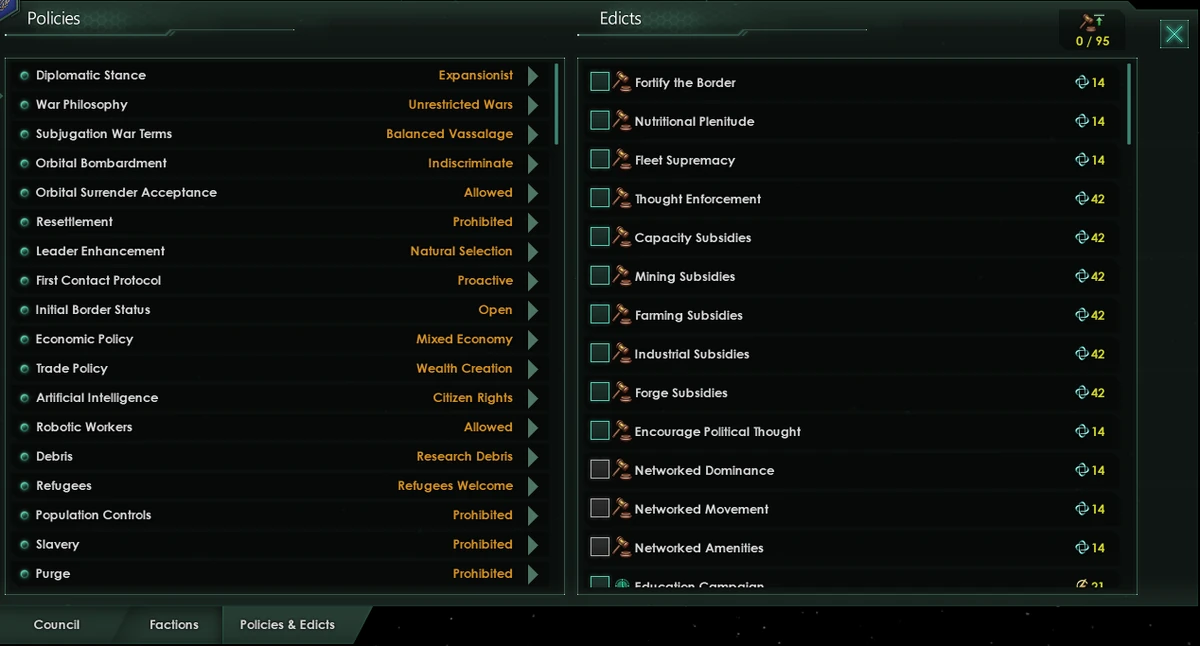Expand the Purge policy options
The width and height of the screenshot is (1200, 646).
[x=533, y=573]
